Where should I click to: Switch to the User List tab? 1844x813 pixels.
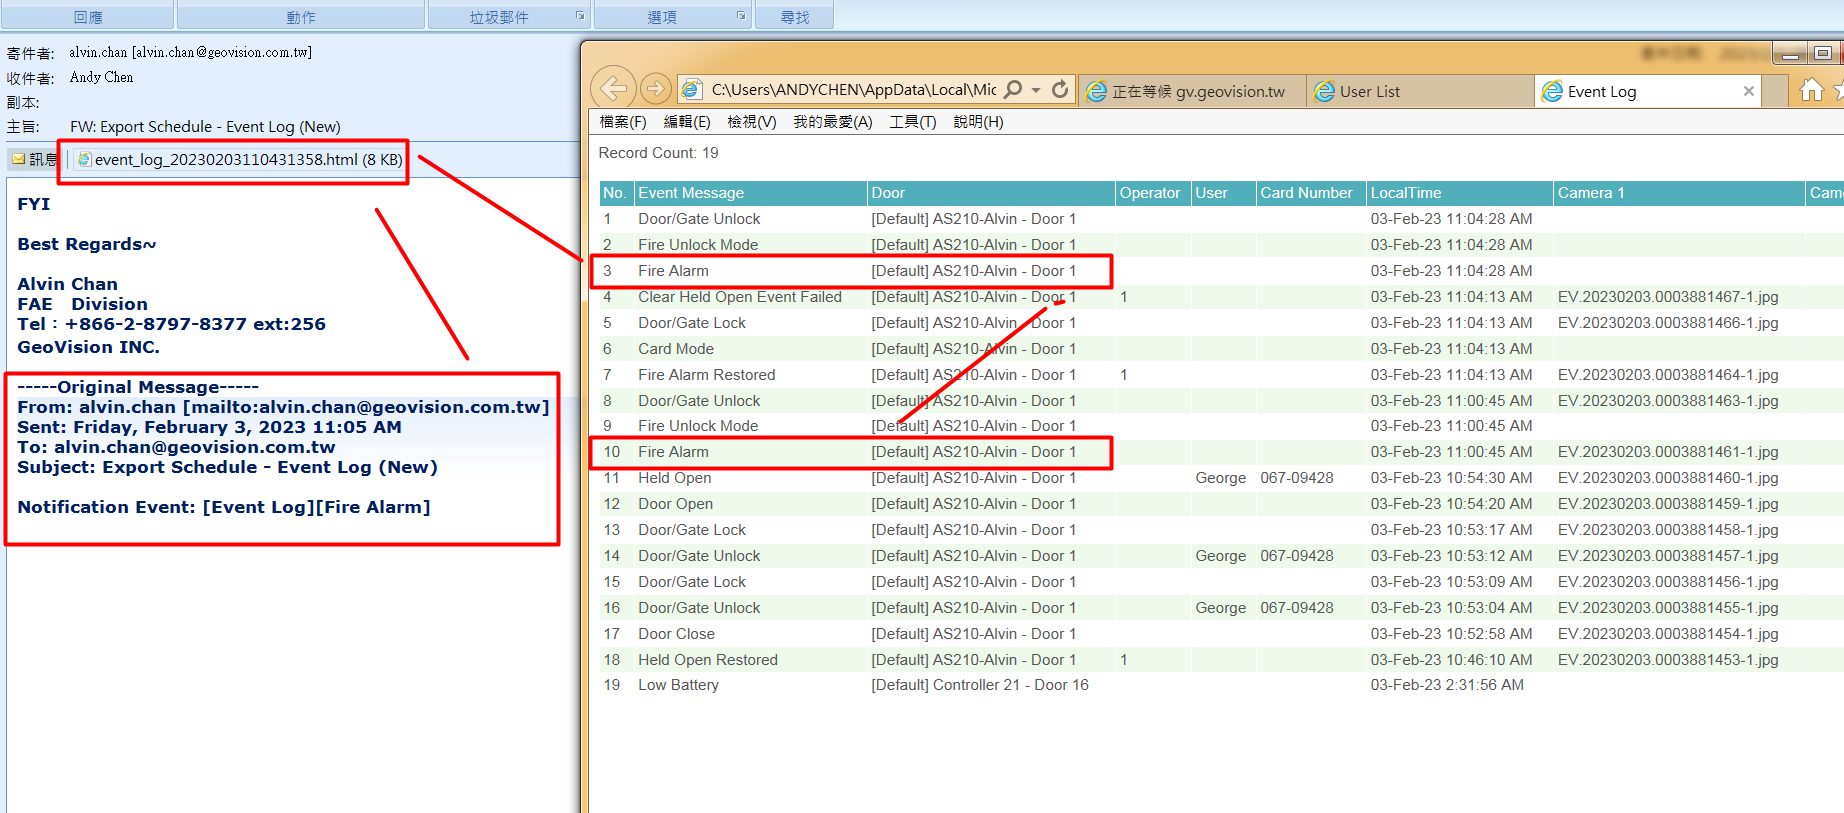pyautogui.click(x=1420, y=91)
